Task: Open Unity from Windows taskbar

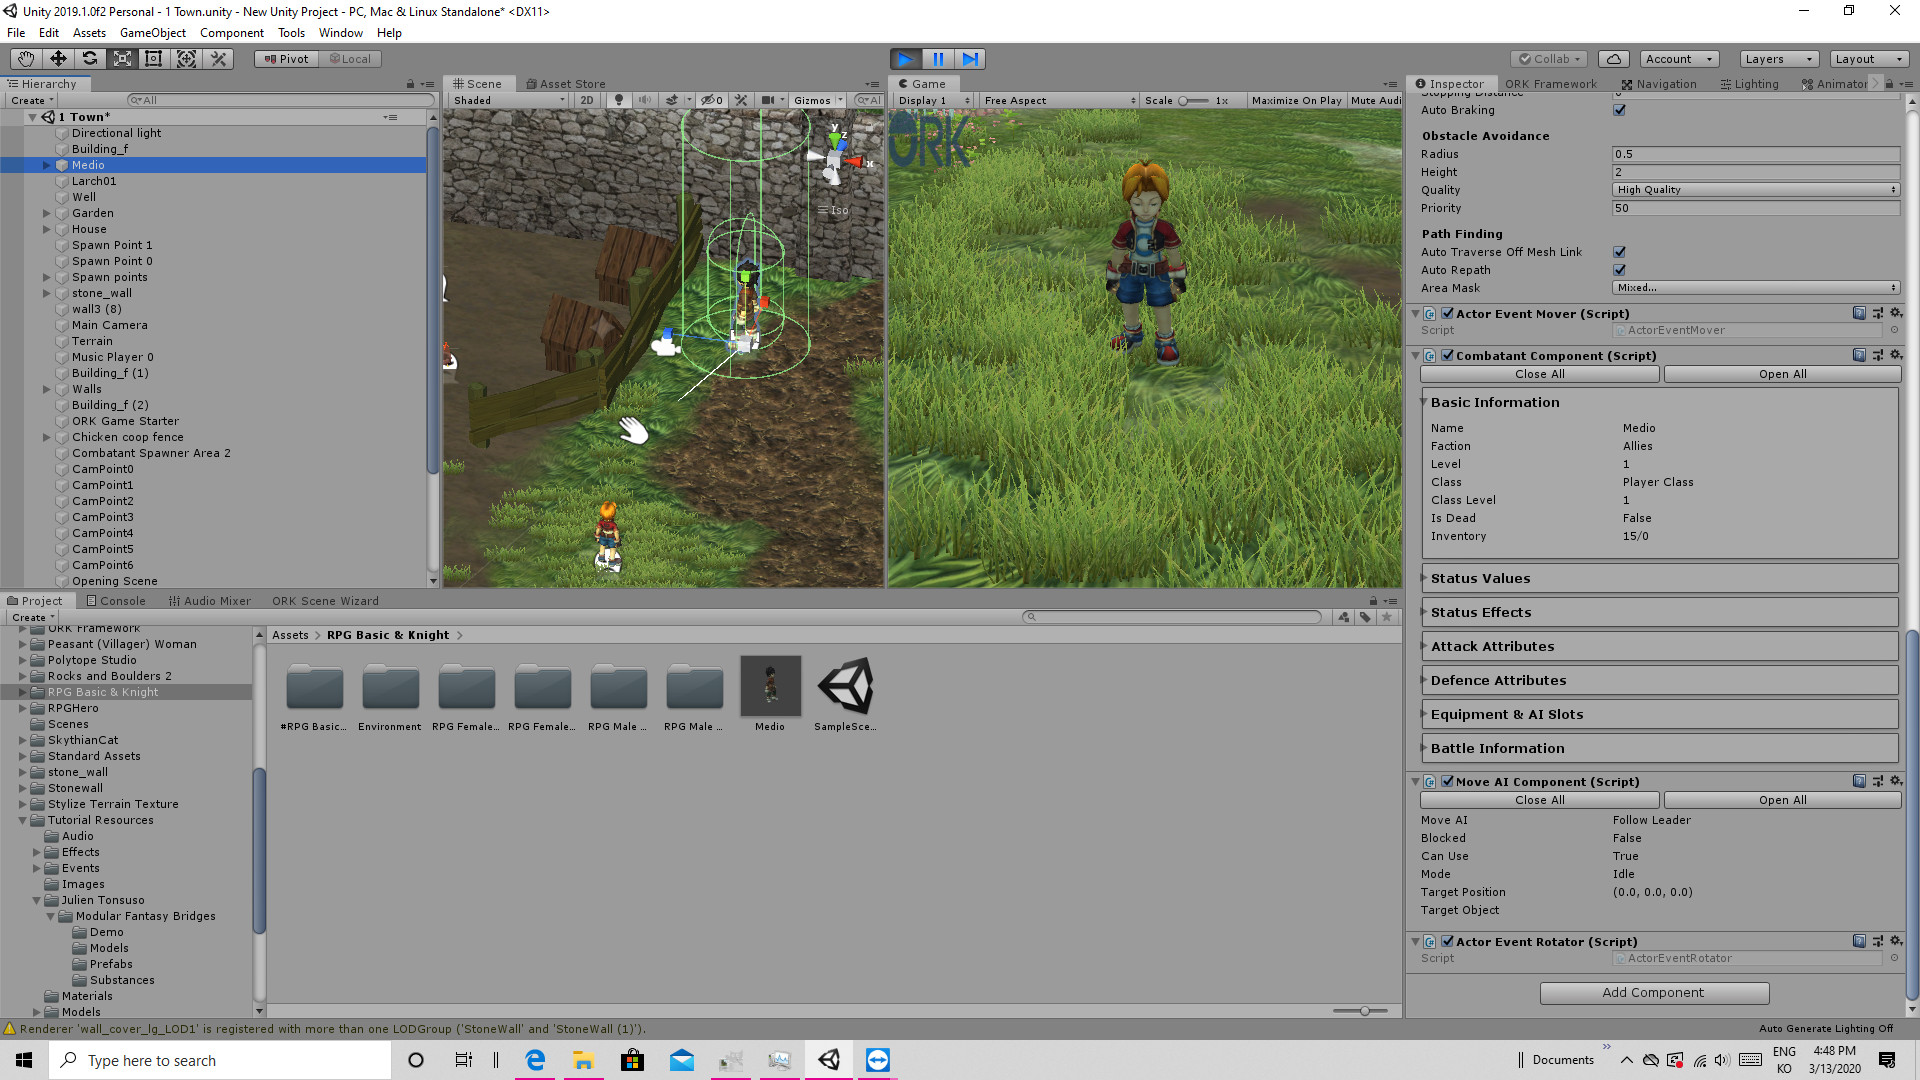Action: 829,1060
